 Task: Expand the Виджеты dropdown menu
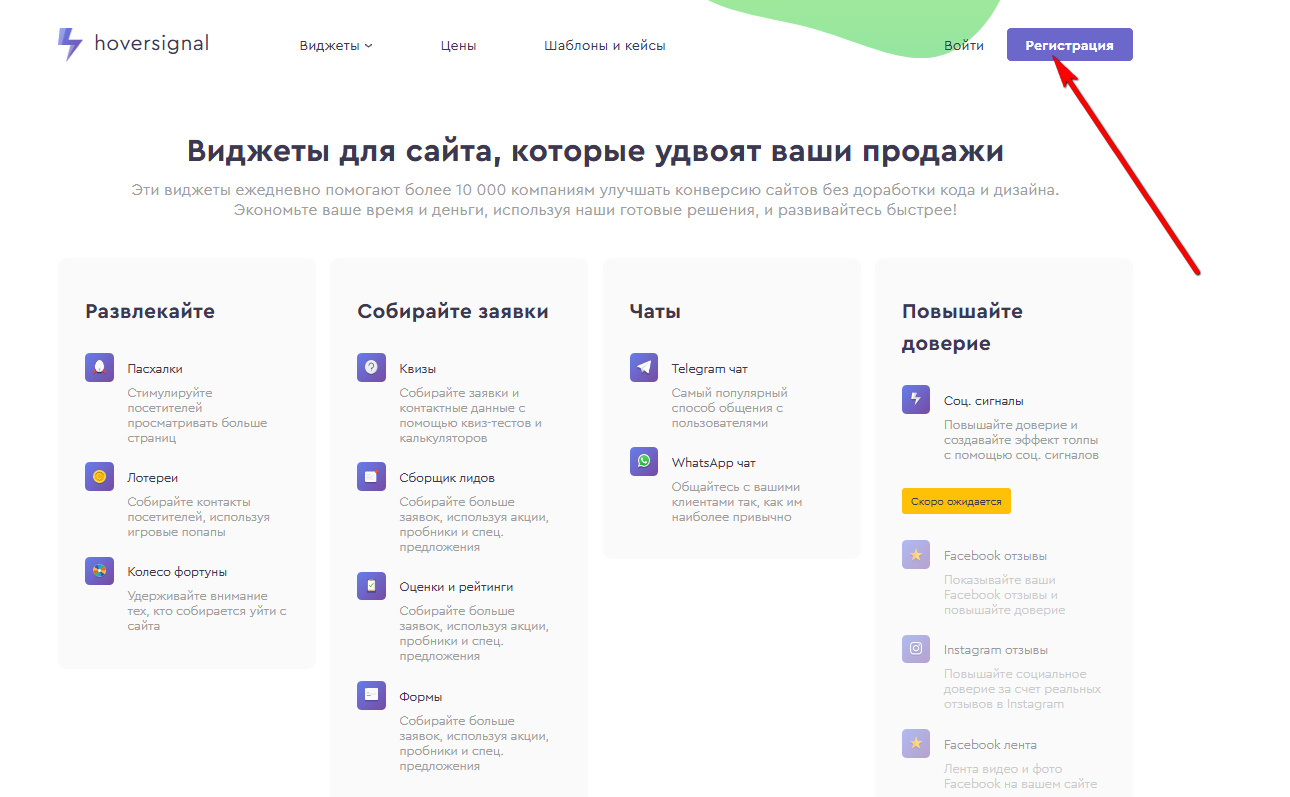(x=336, y=46)
